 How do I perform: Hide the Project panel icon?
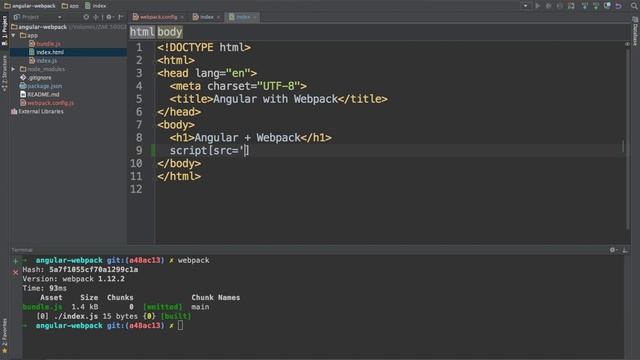tap(121, 17)
